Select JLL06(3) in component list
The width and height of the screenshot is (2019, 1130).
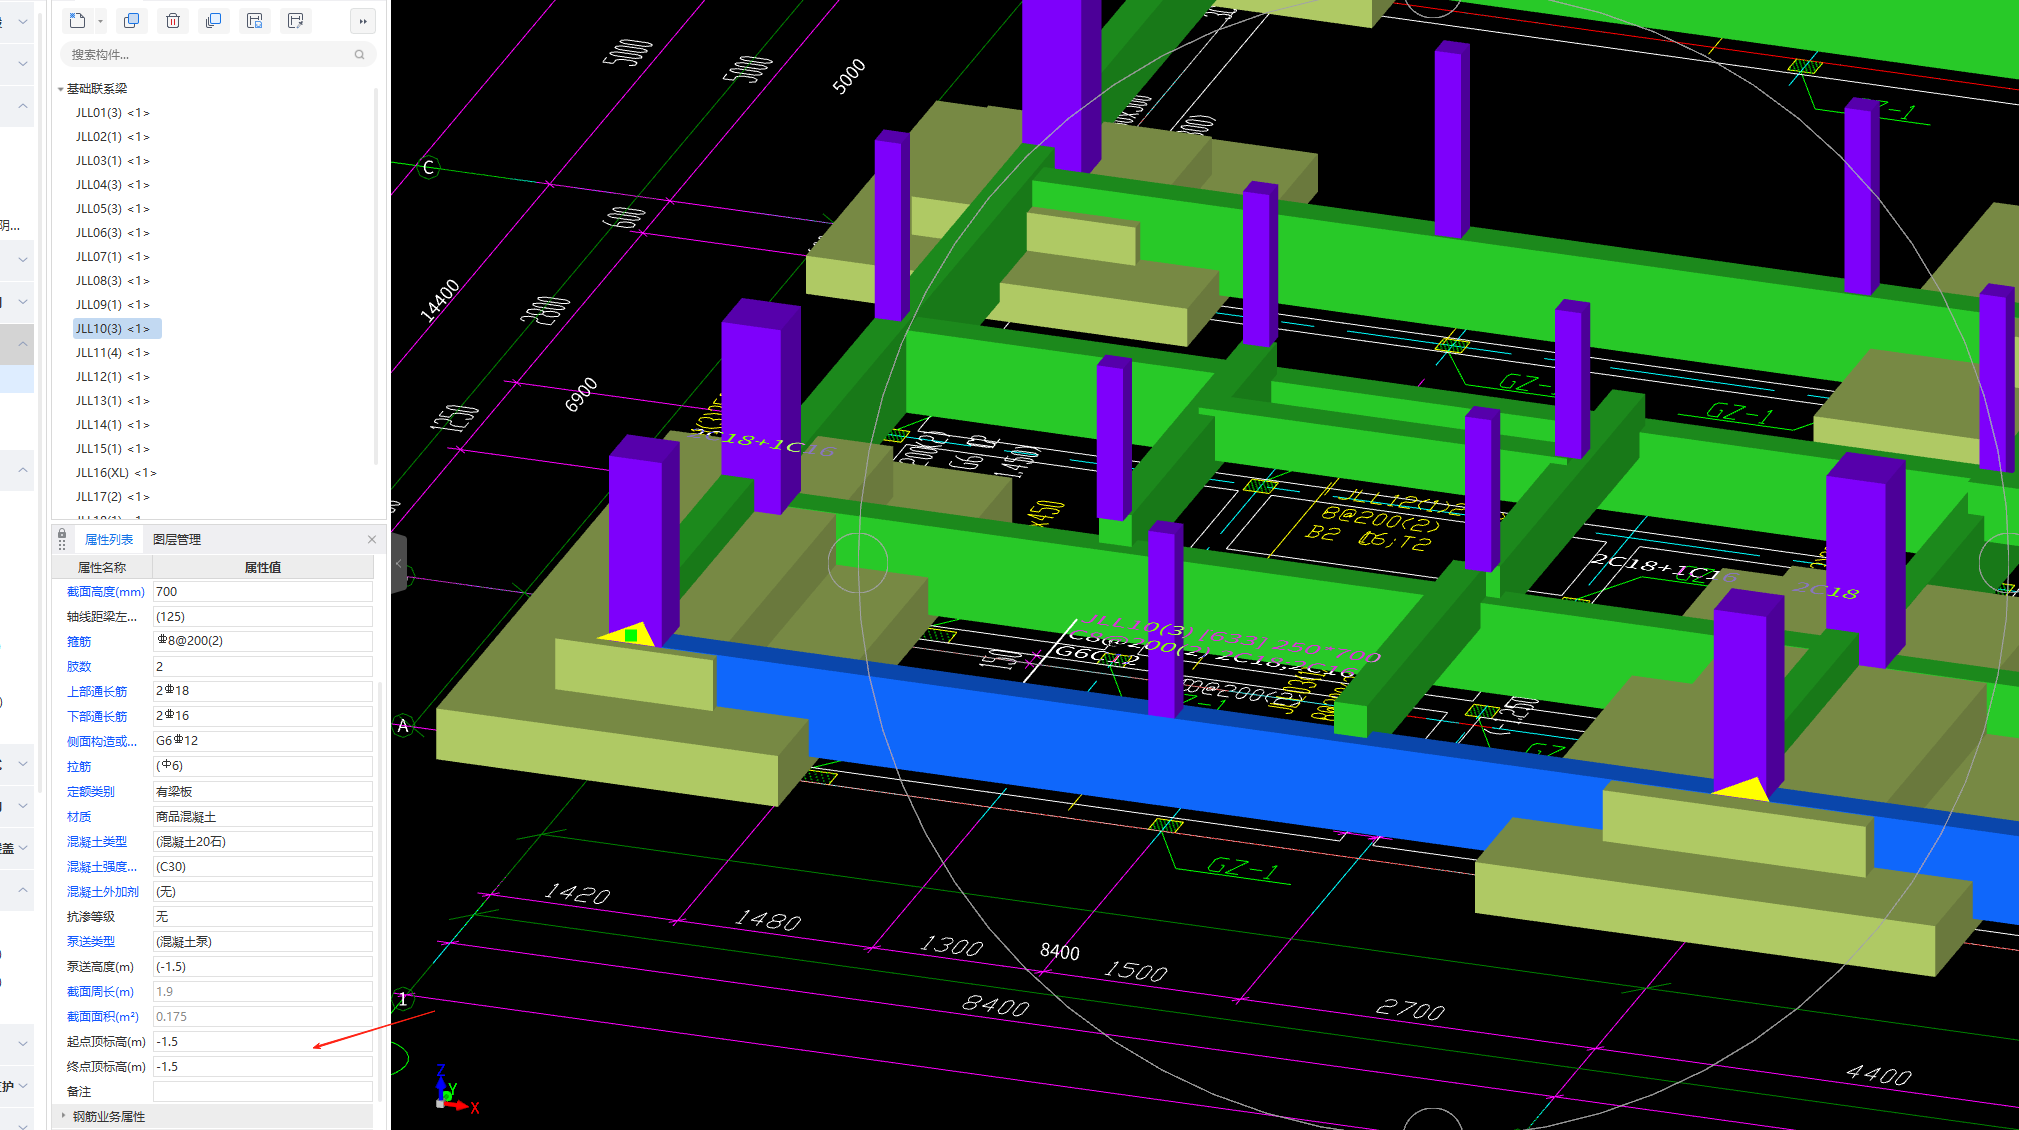pos(112,233)
